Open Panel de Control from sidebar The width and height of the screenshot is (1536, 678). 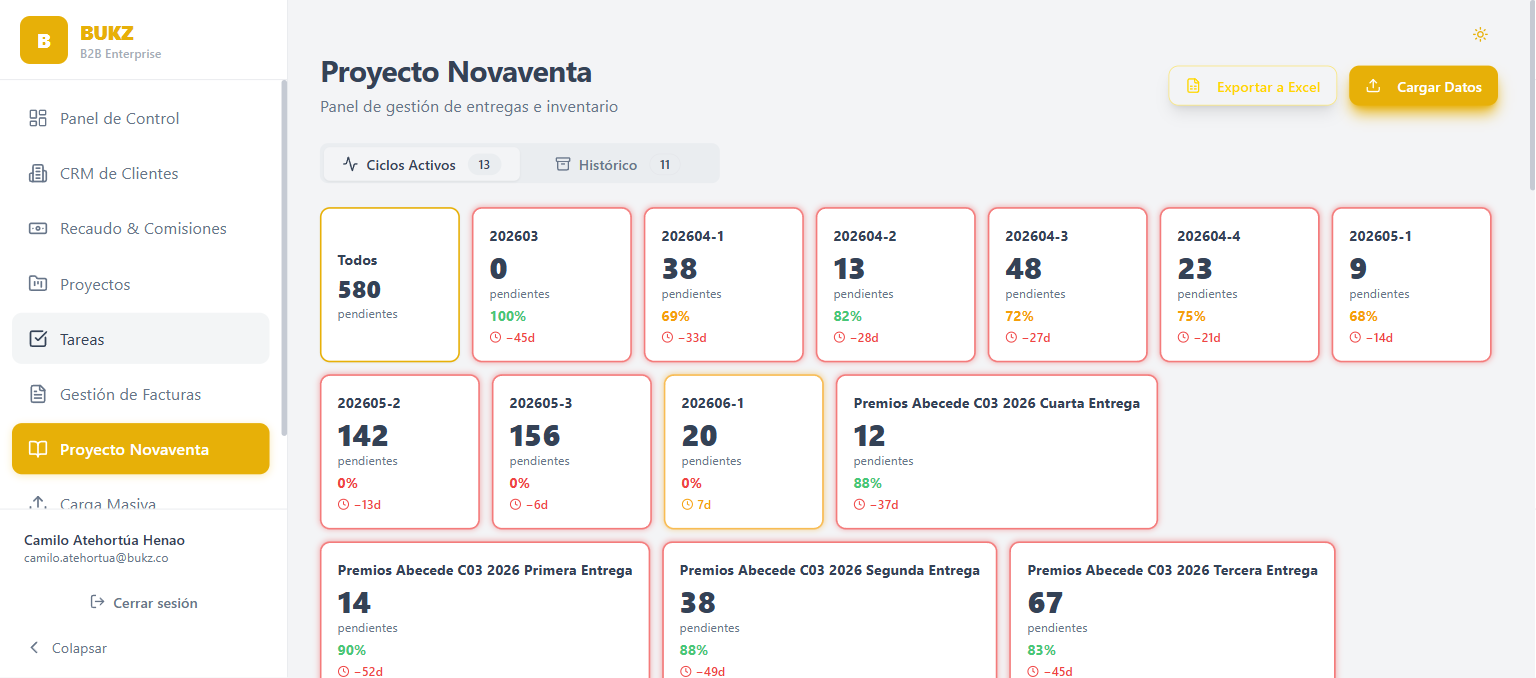click(141, 118)
